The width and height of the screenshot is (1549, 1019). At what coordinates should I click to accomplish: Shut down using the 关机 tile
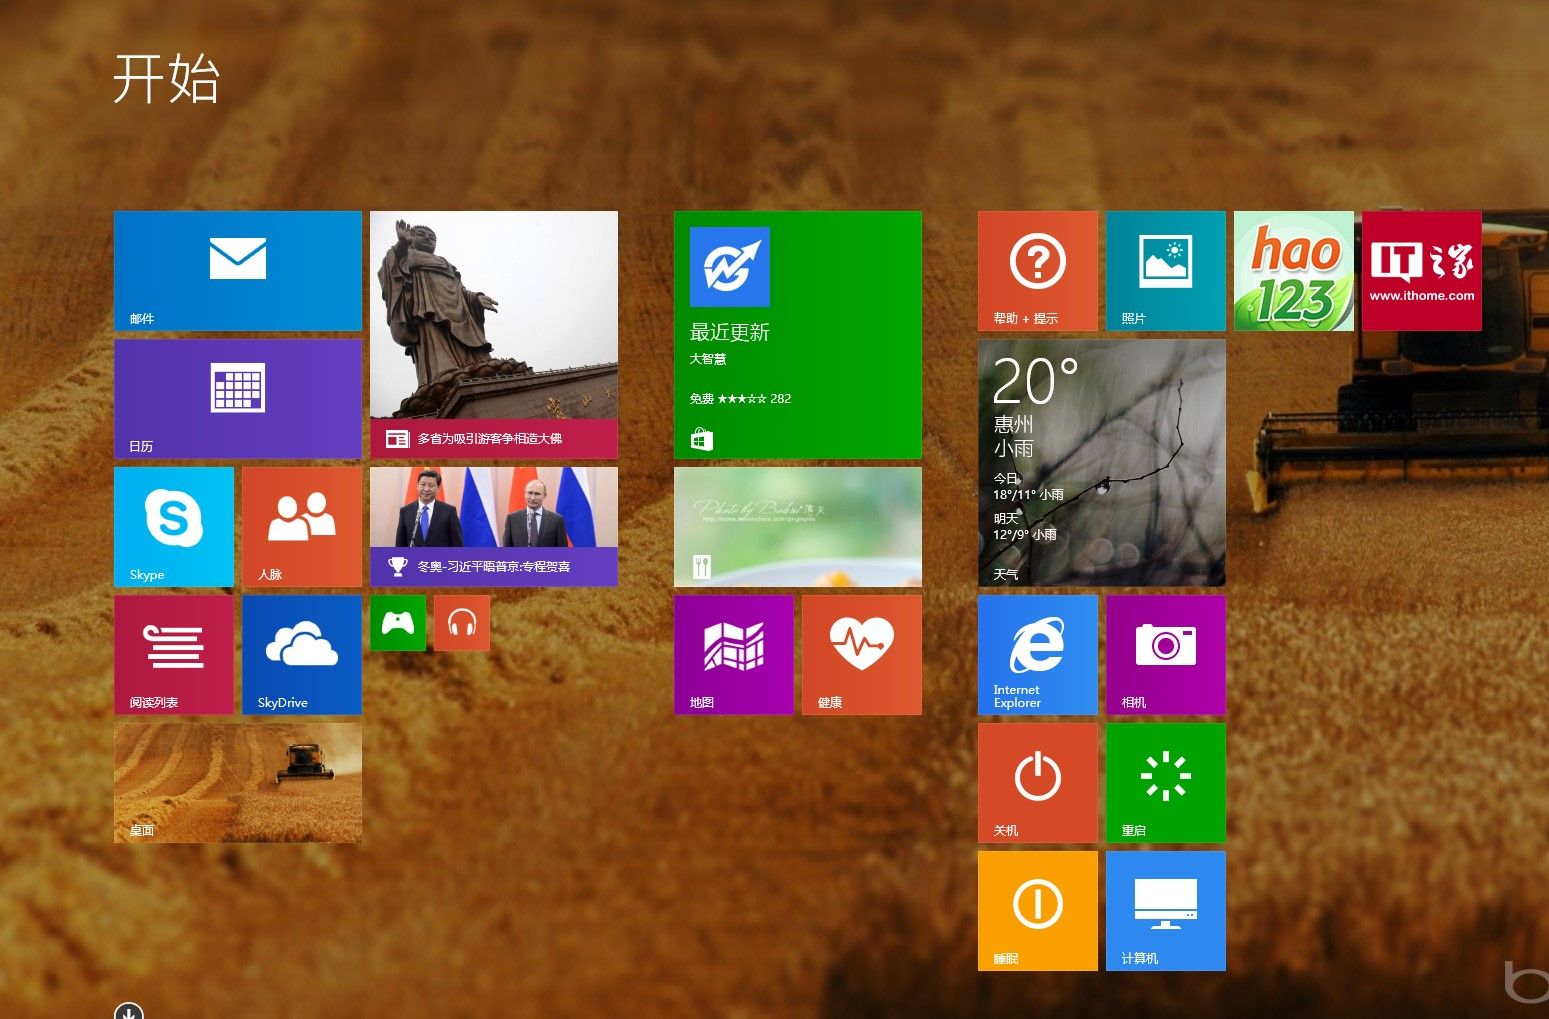[1037, 782]
